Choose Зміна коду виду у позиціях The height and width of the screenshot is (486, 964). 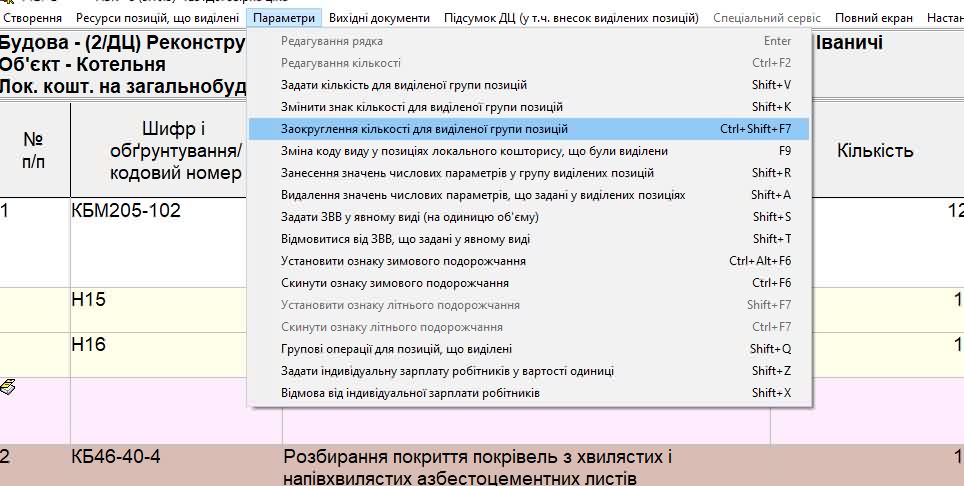pos(474,151)
